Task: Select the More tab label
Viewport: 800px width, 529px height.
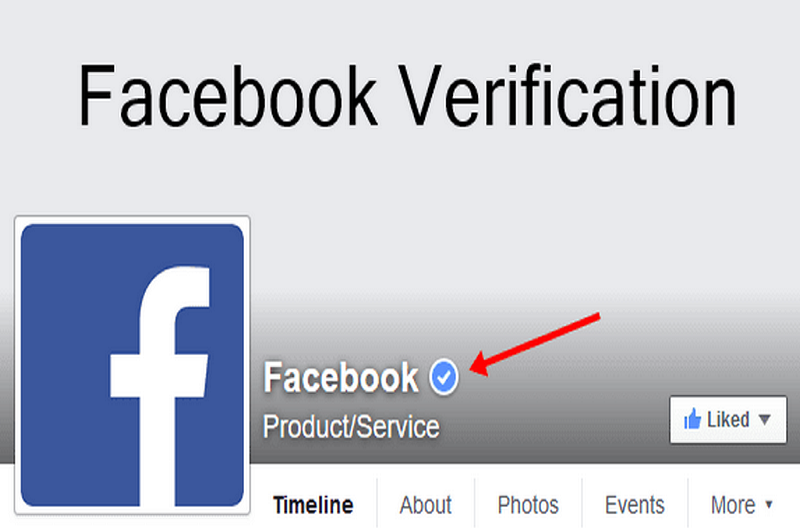Action: pyautogui.click(x=733, y=505)
